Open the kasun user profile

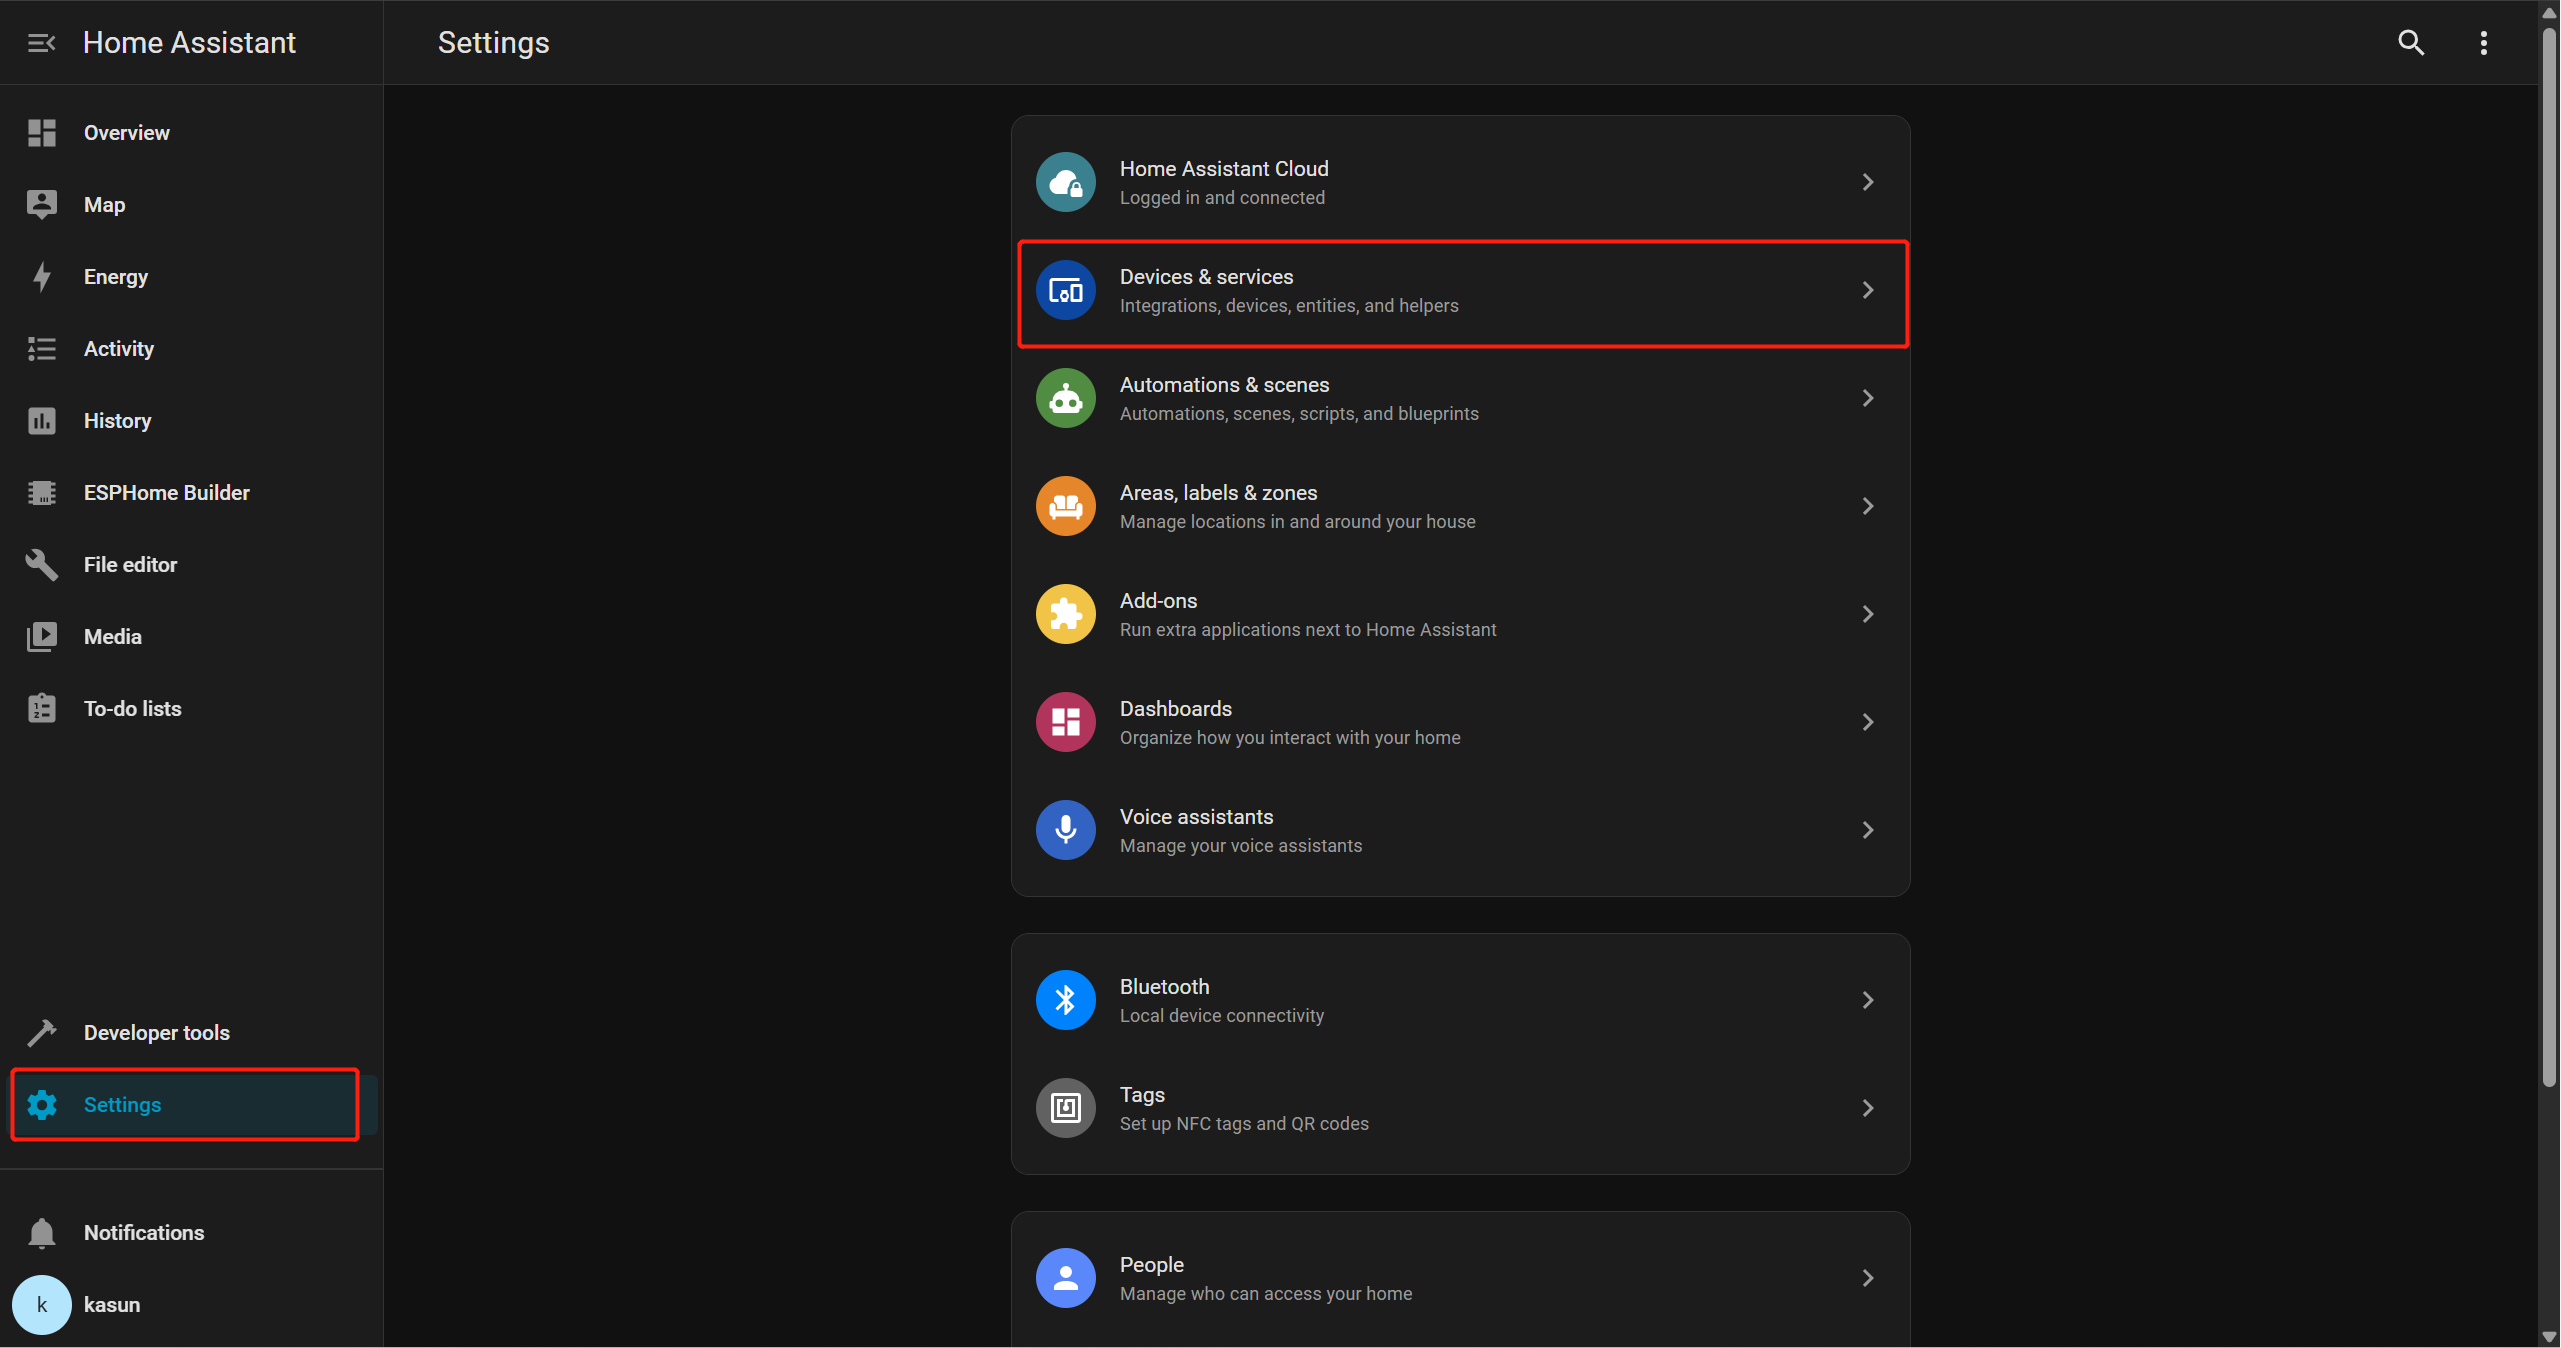pyautogui.click(x=111, y=1305)
